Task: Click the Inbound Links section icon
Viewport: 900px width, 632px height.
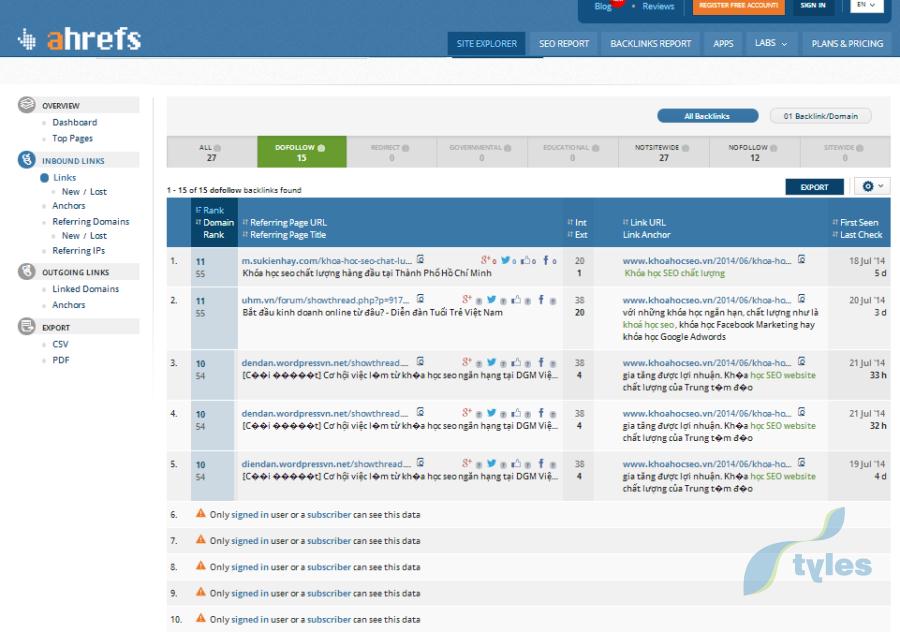Action: pyautogui.click(x=26, y=160)
